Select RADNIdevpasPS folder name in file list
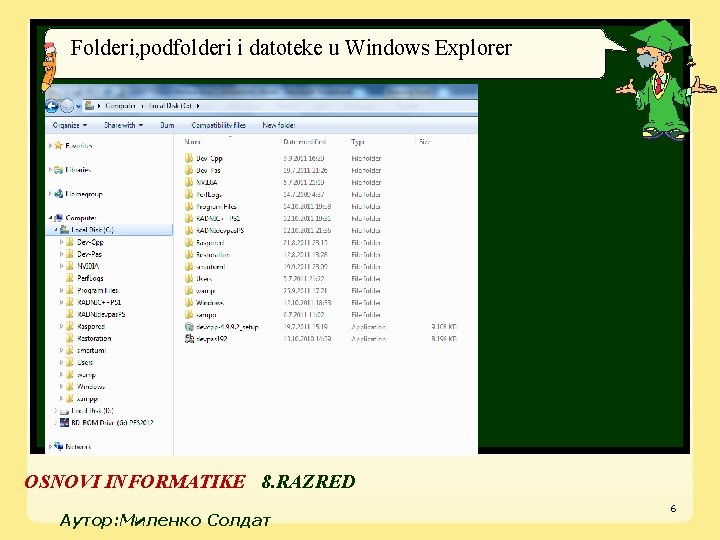This screenshot has width=720, height=540. pos(220,231)
